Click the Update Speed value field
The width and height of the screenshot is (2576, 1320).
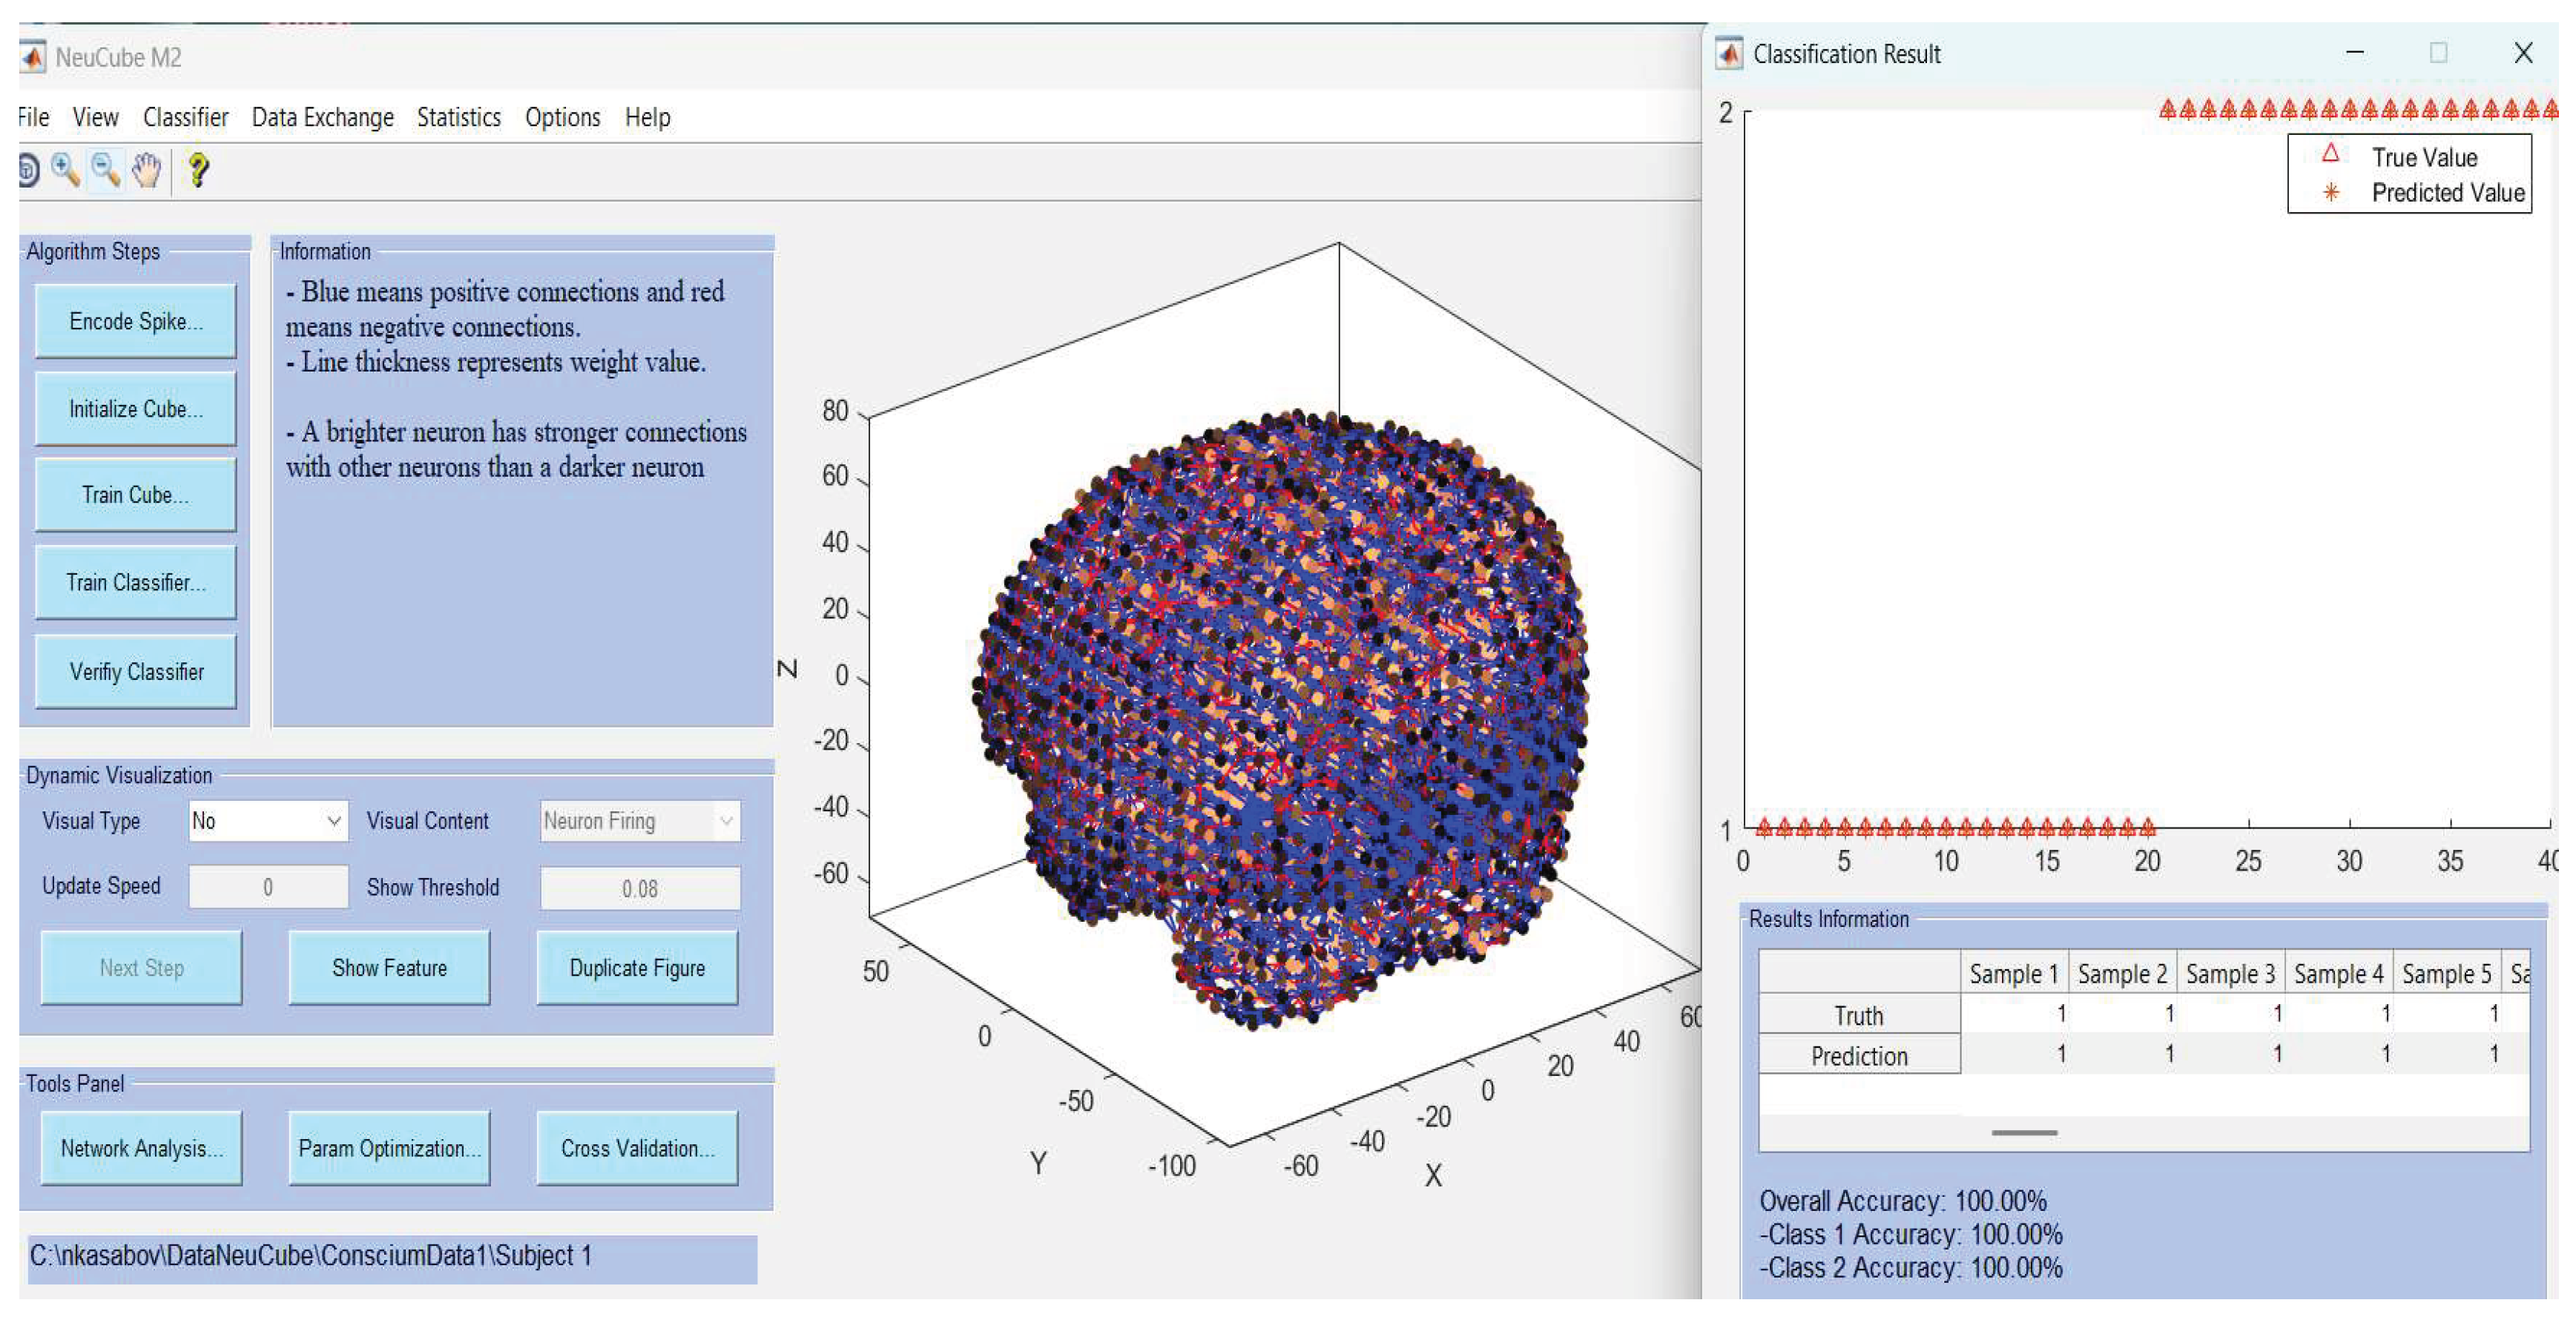(268, 887)
